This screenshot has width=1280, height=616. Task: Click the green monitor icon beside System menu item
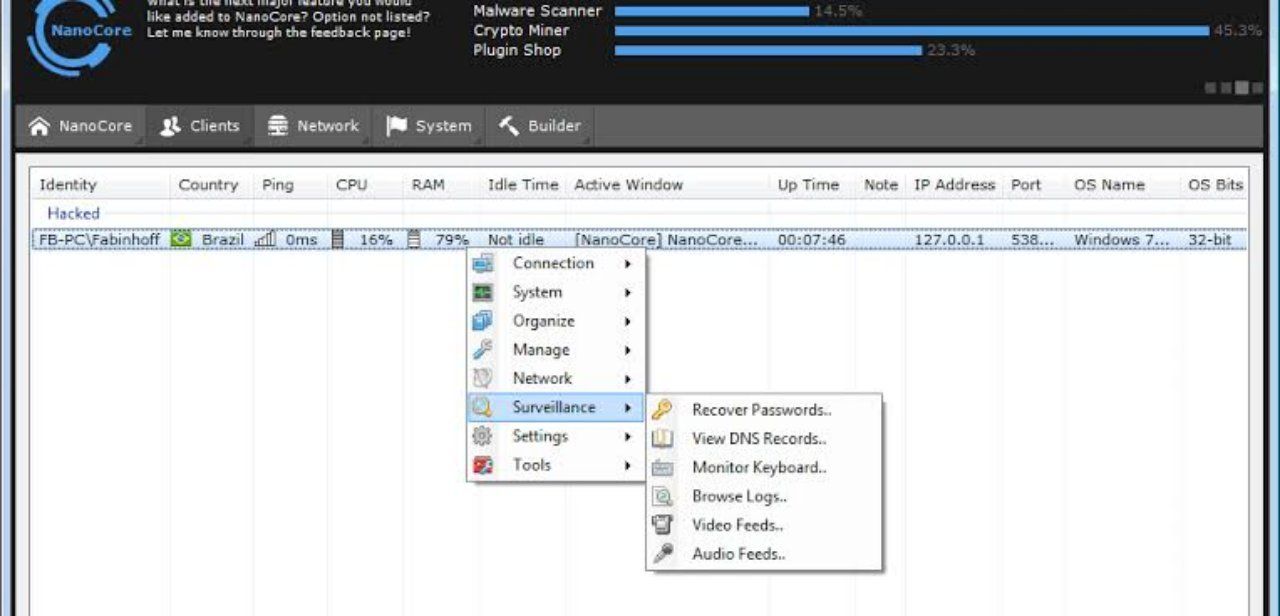coord(483,293)
